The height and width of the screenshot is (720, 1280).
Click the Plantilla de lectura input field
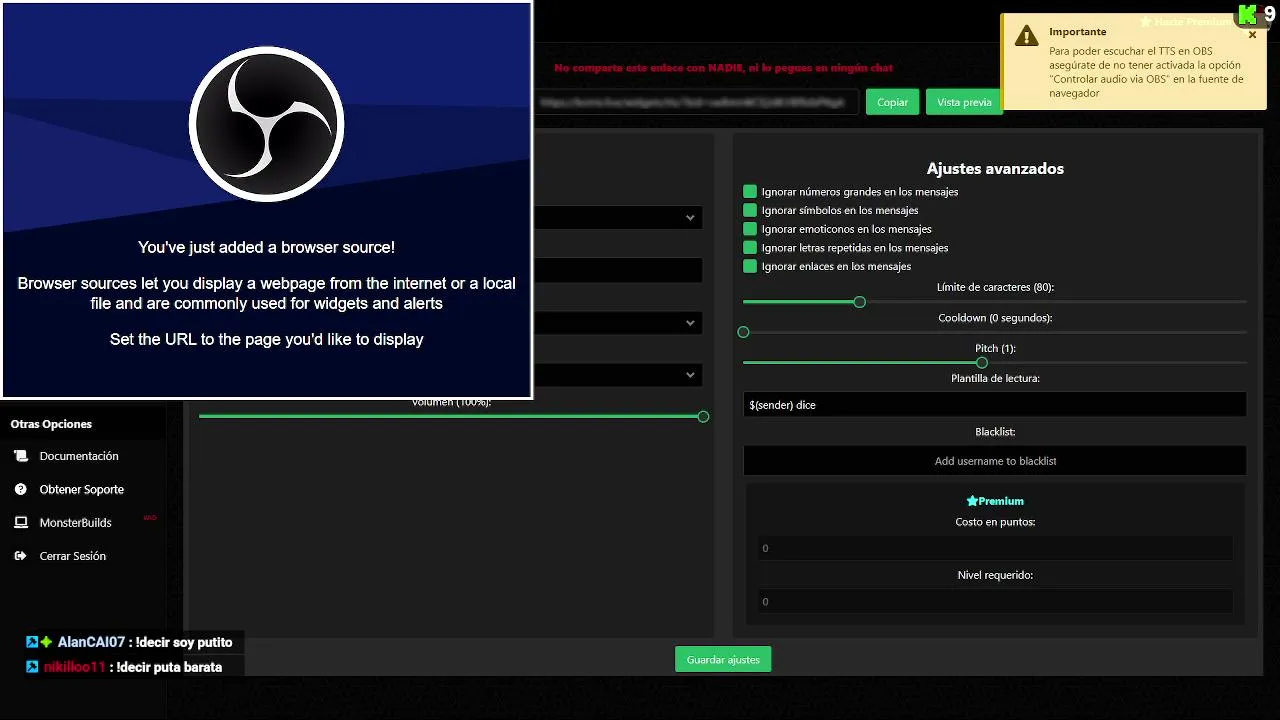pos(995,405)
